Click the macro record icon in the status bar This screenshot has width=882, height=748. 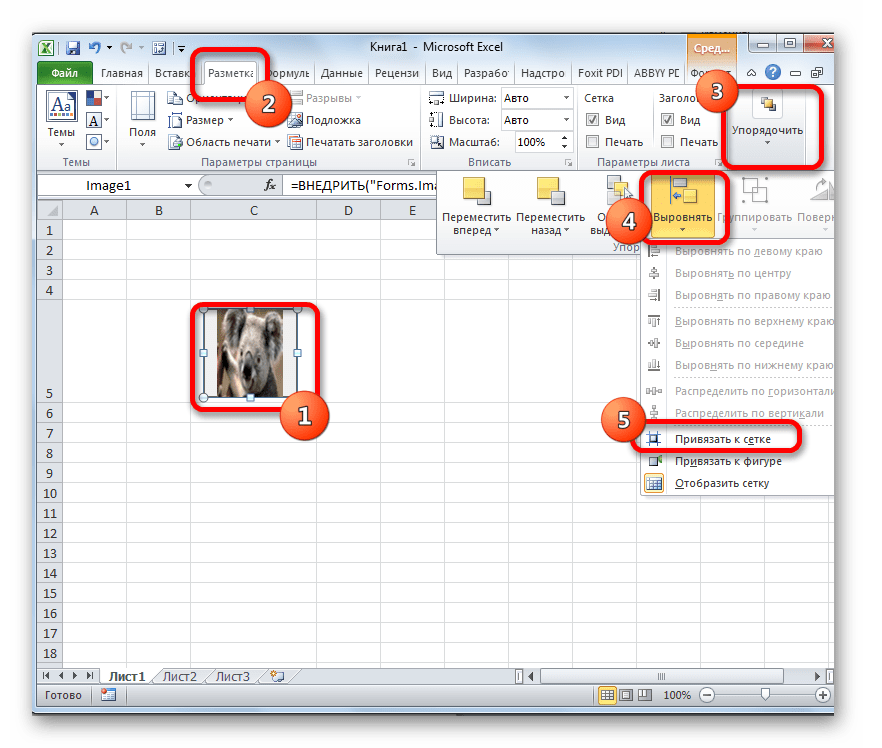pos(108,695)
